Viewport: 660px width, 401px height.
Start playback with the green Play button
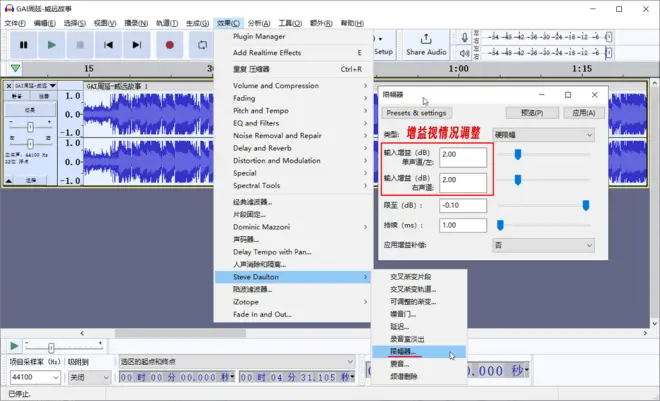(x=51, y=45)
